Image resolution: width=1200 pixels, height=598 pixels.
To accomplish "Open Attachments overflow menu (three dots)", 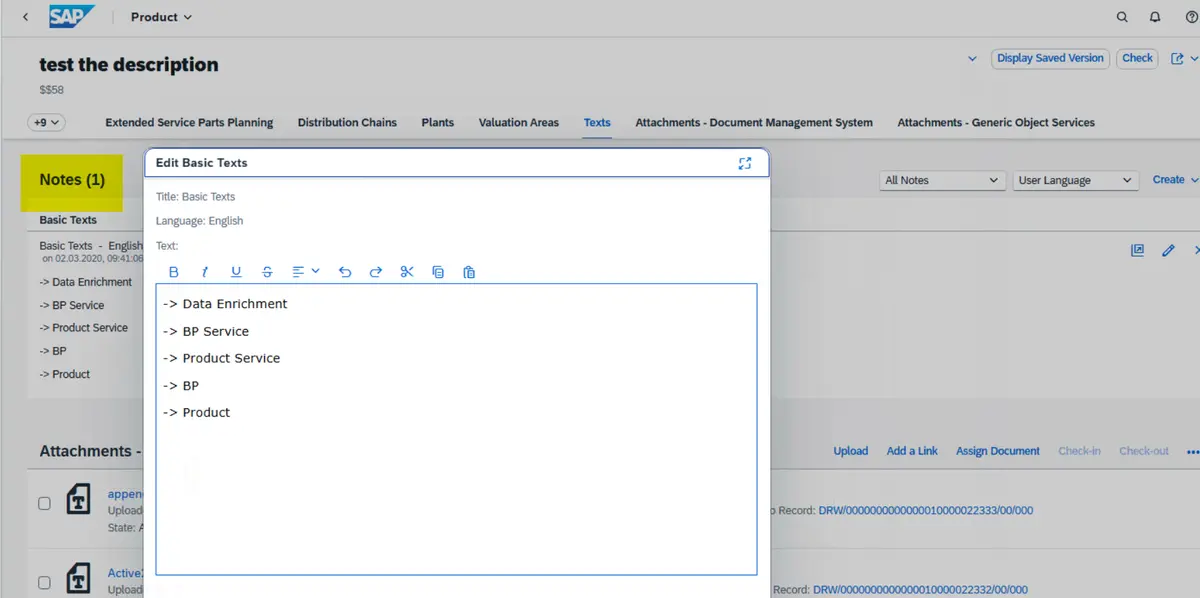I will click(1192, 451).
